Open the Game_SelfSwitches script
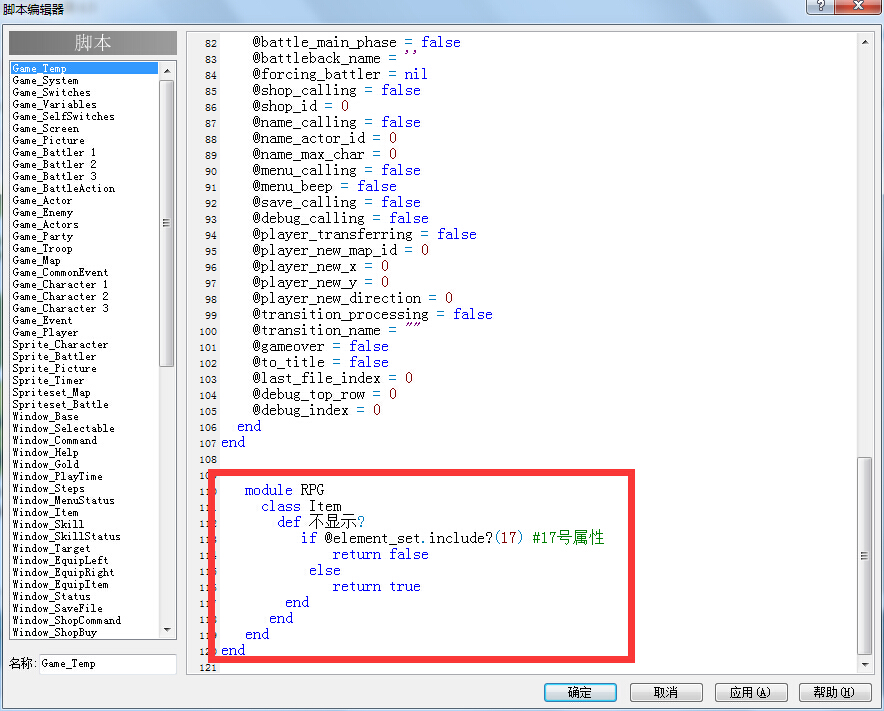Viewport: 884px width, 711px height. point(64,116)
